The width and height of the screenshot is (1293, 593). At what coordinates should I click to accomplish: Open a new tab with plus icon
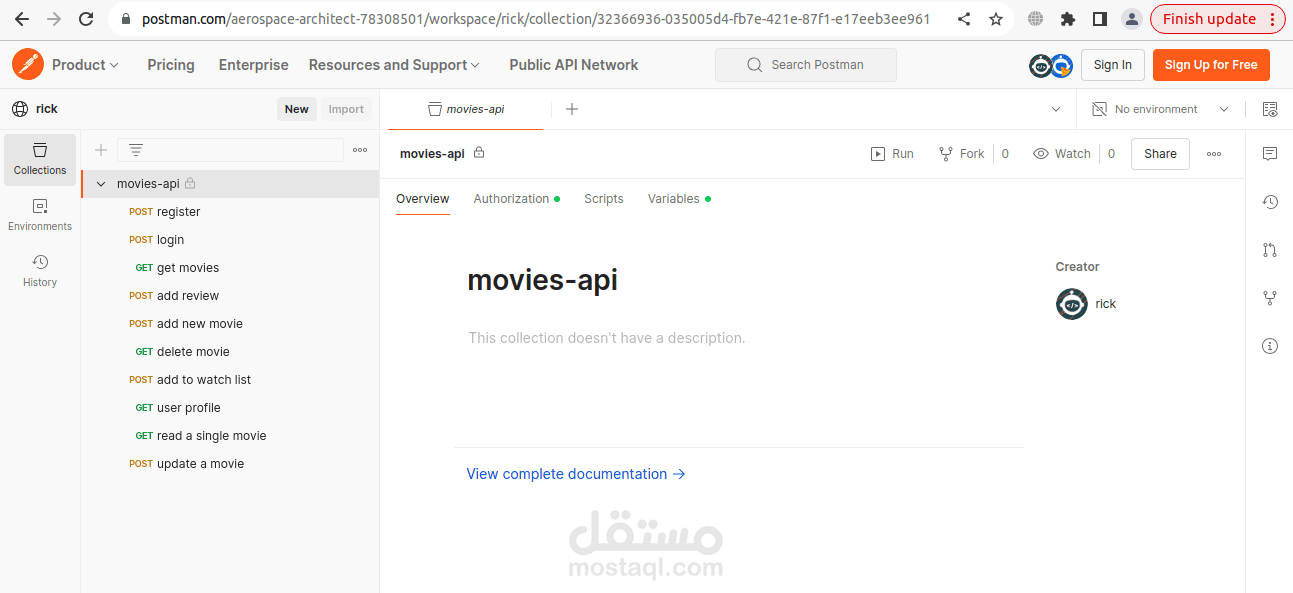click(572, 109)
